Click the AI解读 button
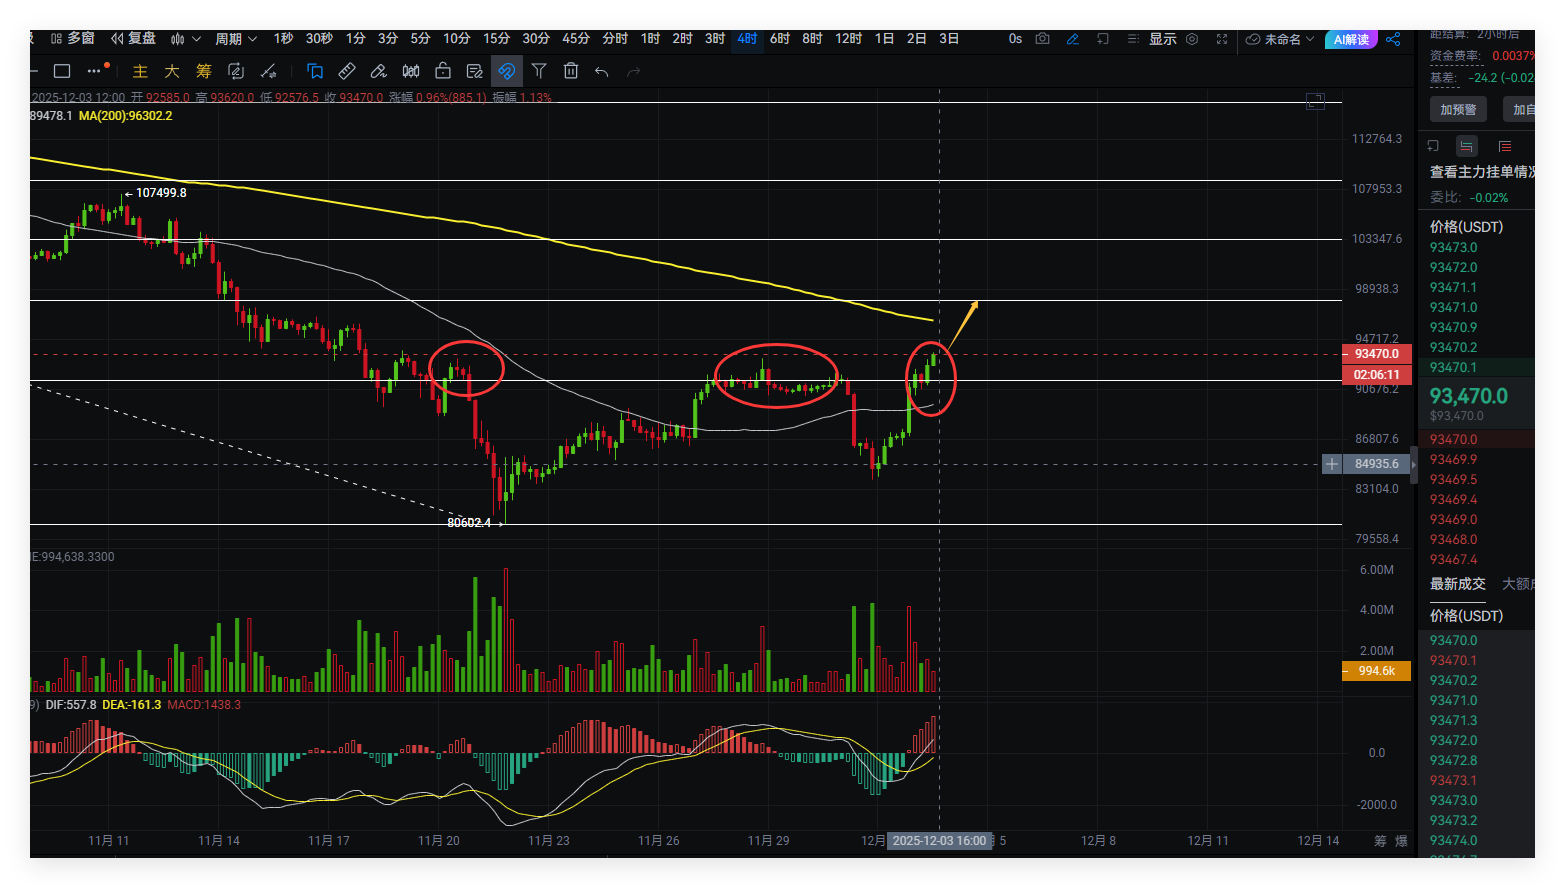This screenshot has height=888, width=1565. click(1351, 39)
